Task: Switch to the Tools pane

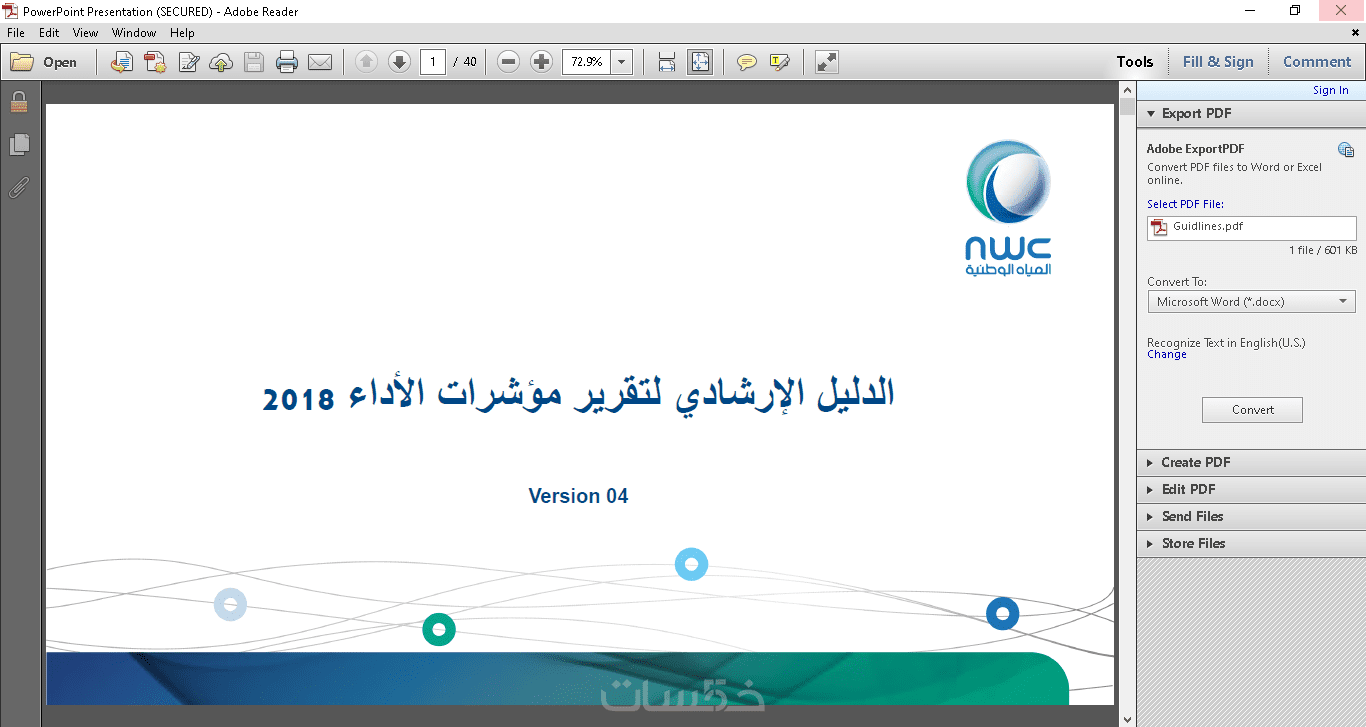Action: tap(1135, 62)
